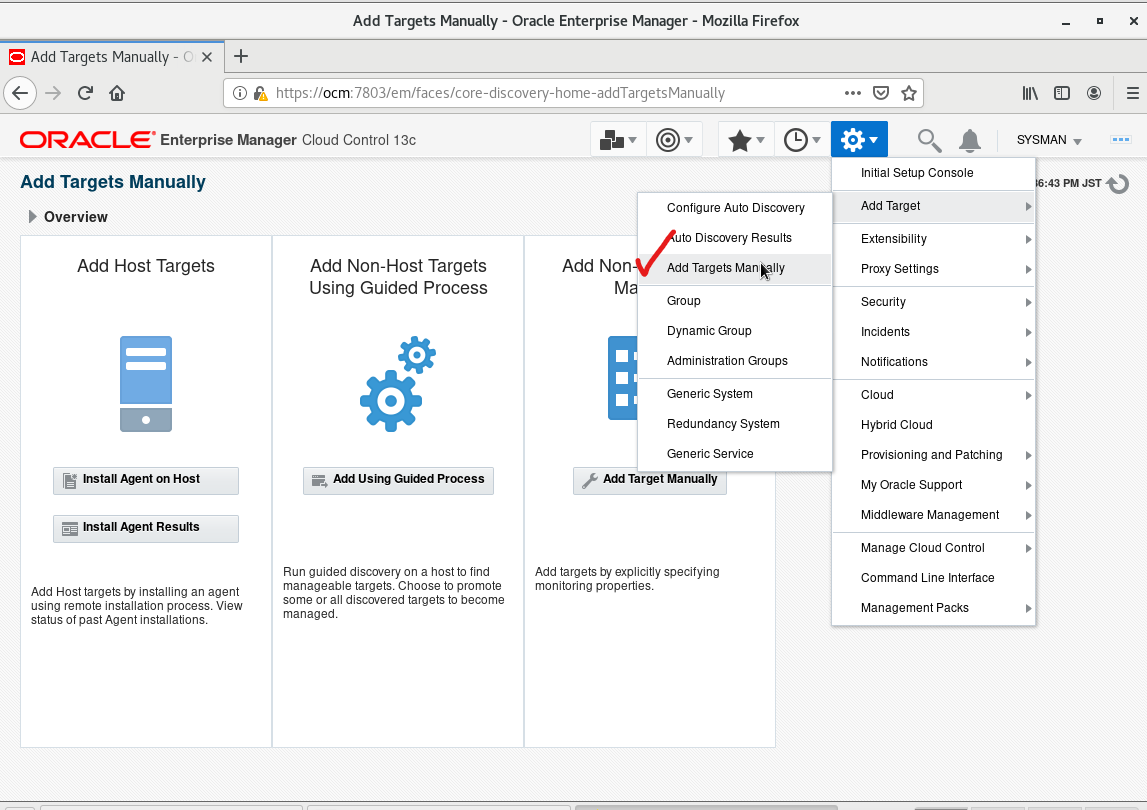
Task: Choose Redundancy System
Action: (735, 424)
